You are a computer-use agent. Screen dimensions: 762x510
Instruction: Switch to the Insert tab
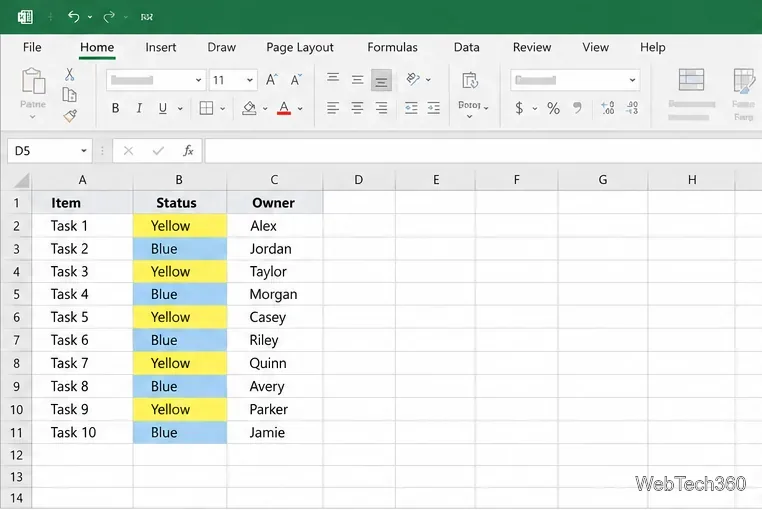pos(160,47)
